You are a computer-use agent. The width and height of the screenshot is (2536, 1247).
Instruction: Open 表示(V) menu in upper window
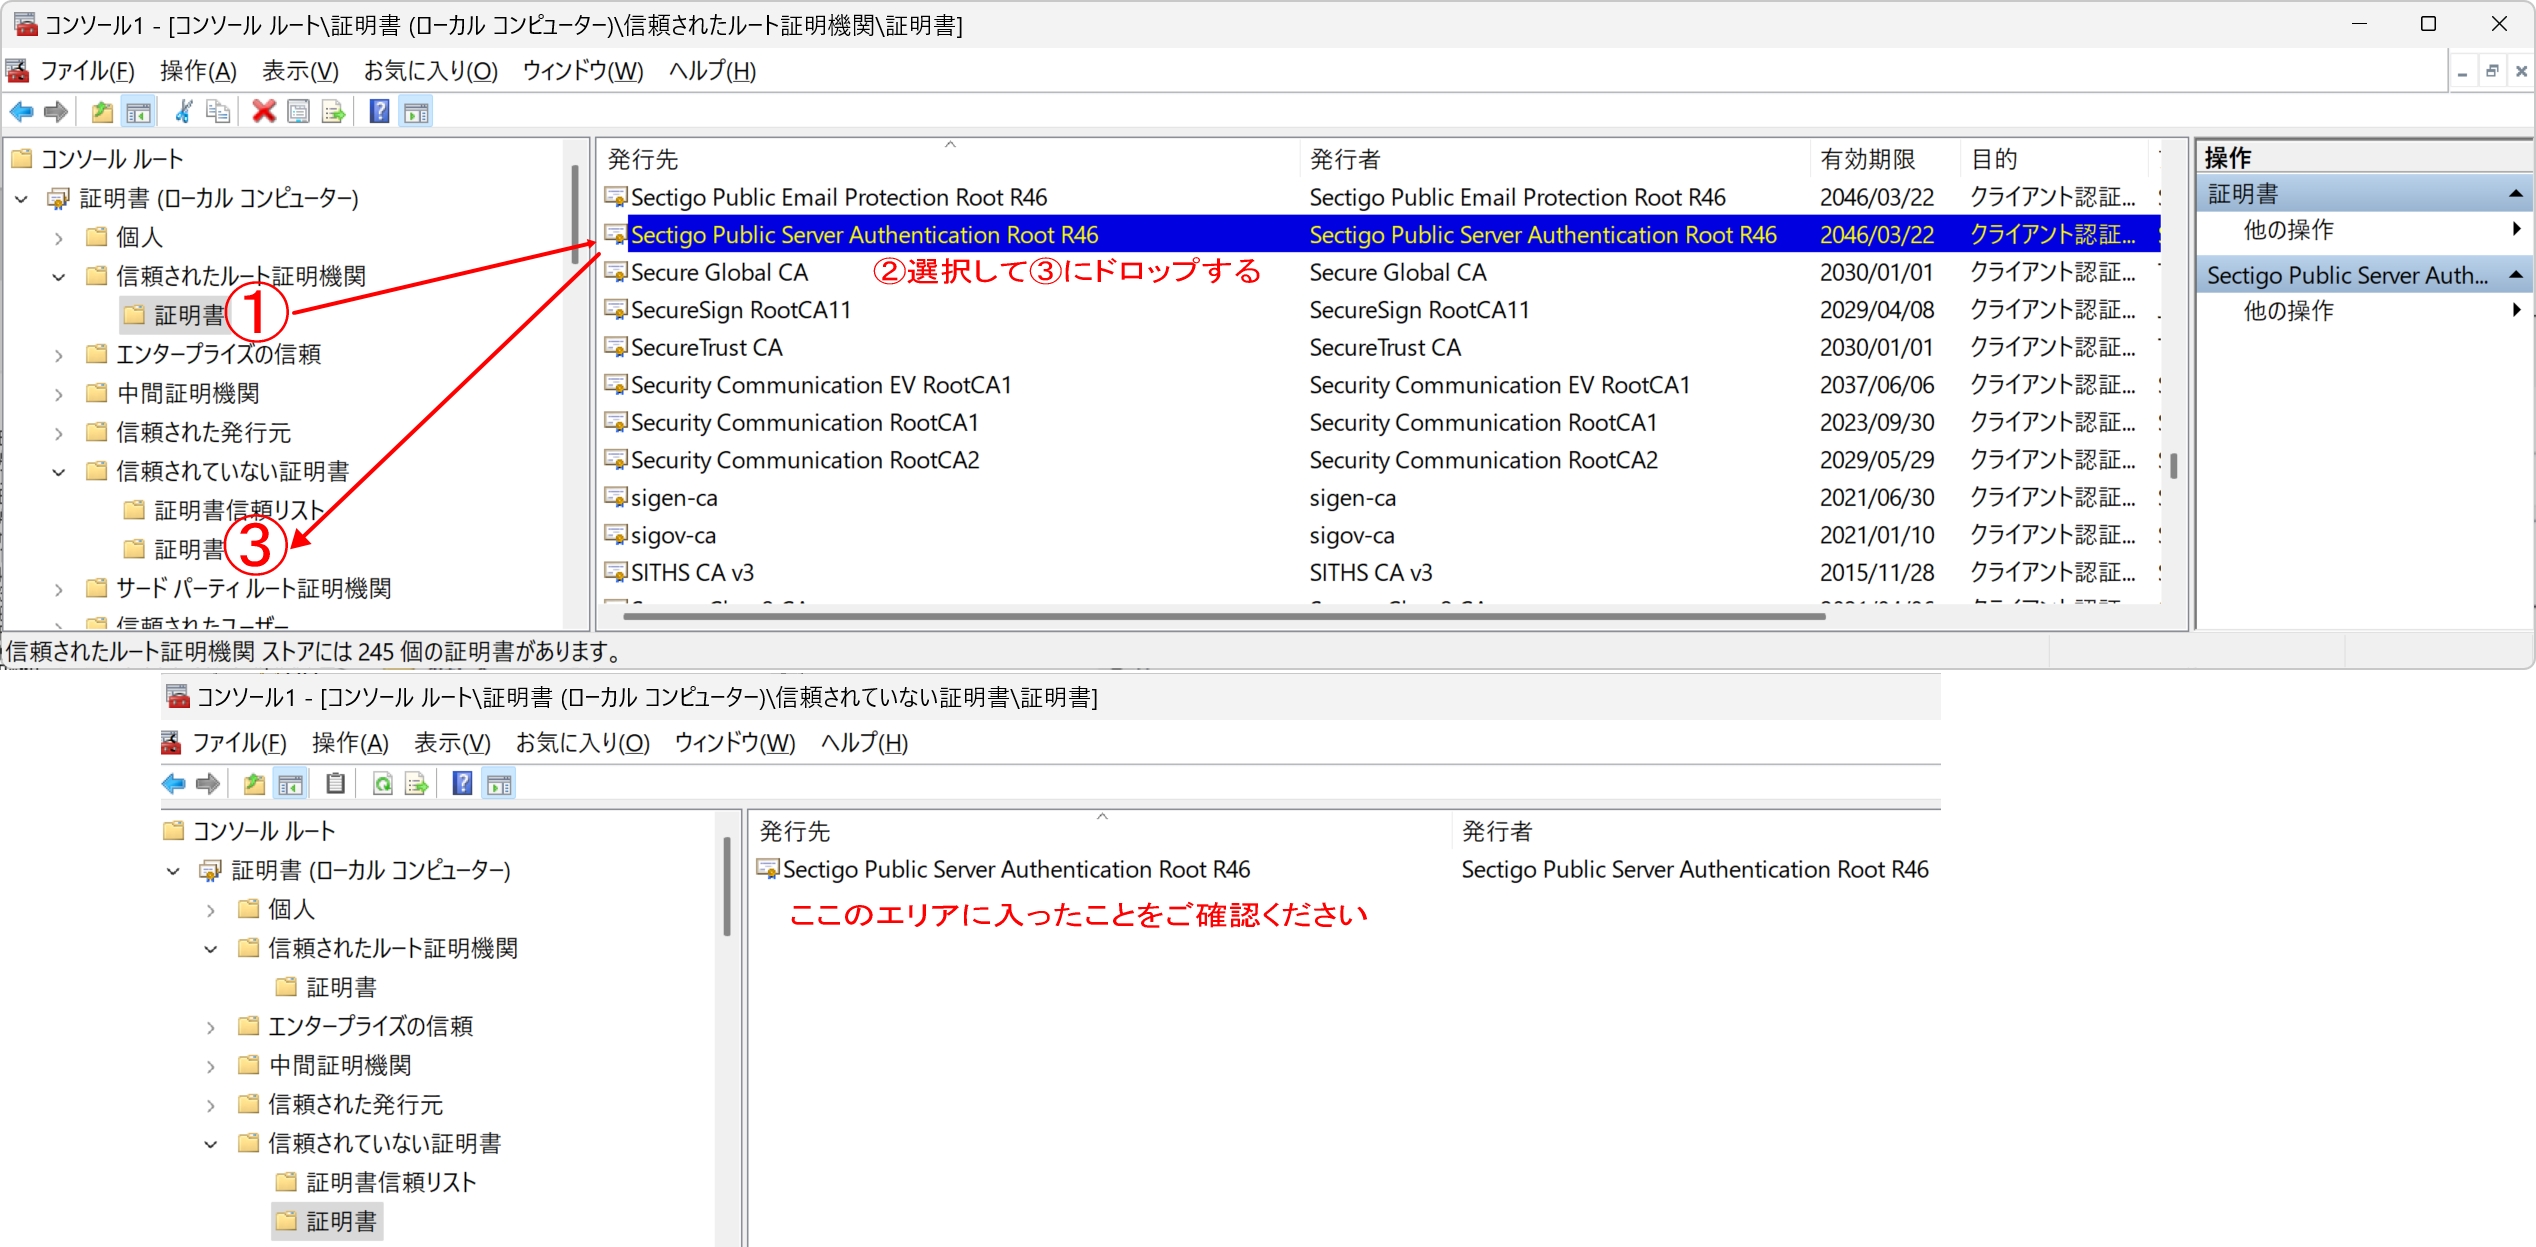(x=300, y=71)
